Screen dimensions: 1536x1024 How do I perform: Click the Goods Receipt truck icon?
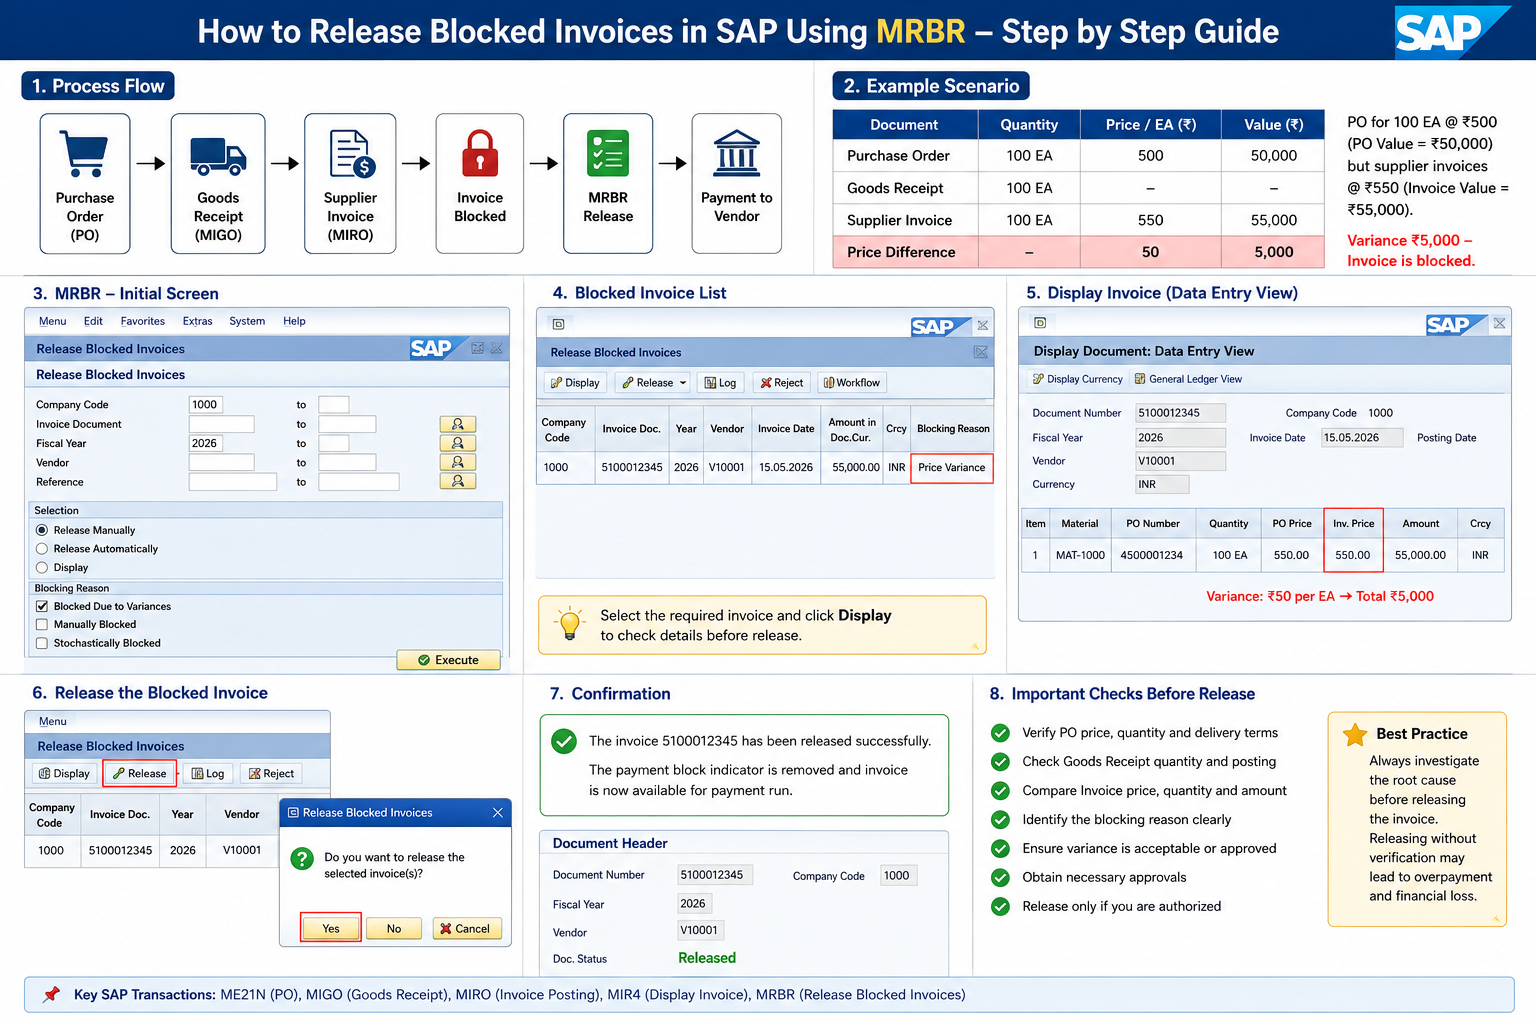click(x=218, y=155)
